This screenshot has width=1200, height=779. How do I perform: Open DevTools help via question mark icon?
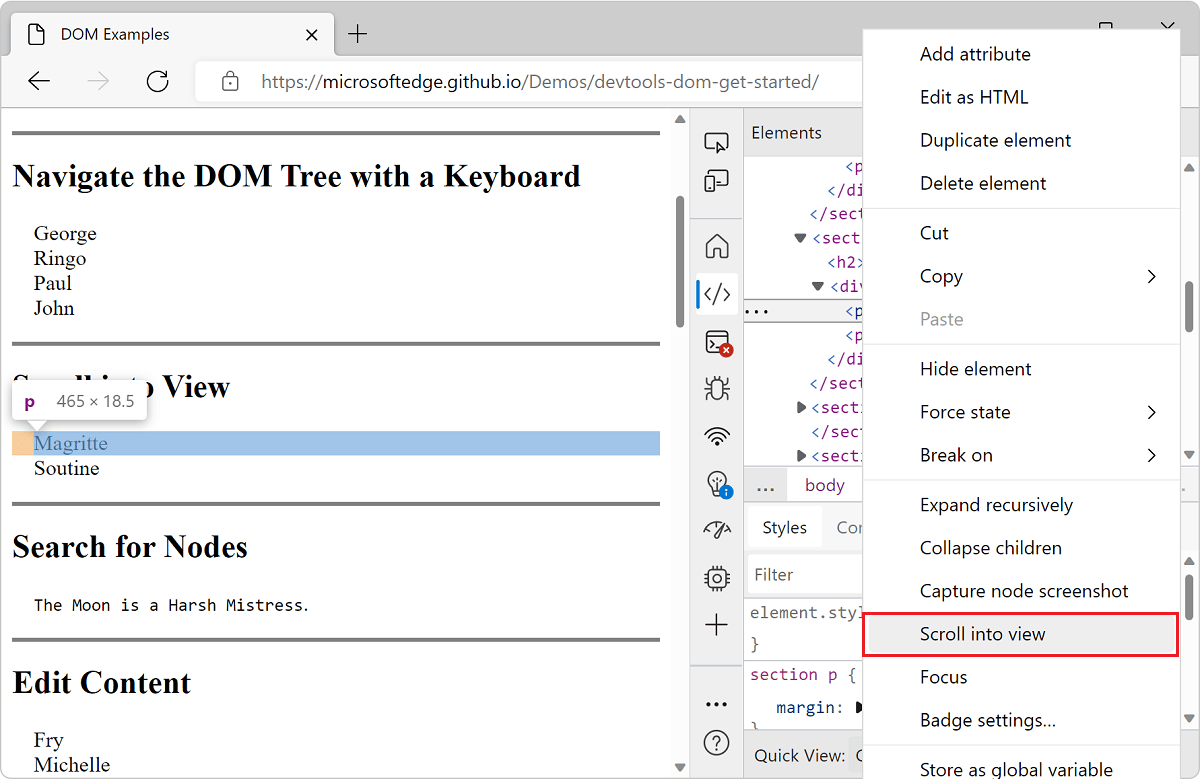click(716, 742)
